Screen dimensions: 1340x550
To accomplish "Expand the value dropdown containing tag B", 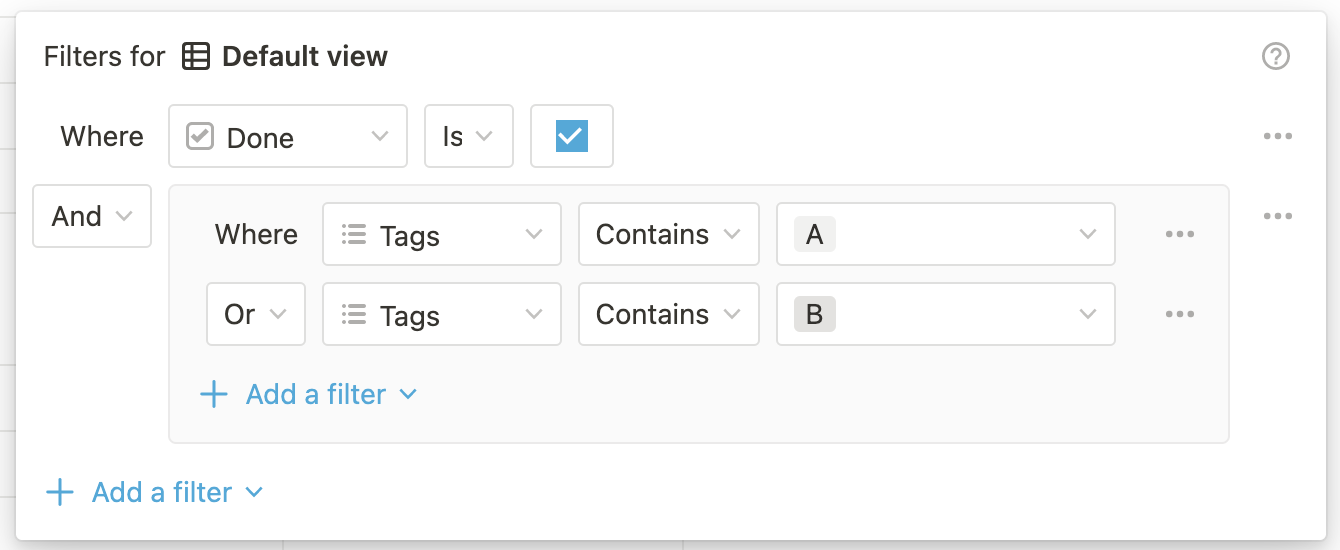I will [1087, 314].
